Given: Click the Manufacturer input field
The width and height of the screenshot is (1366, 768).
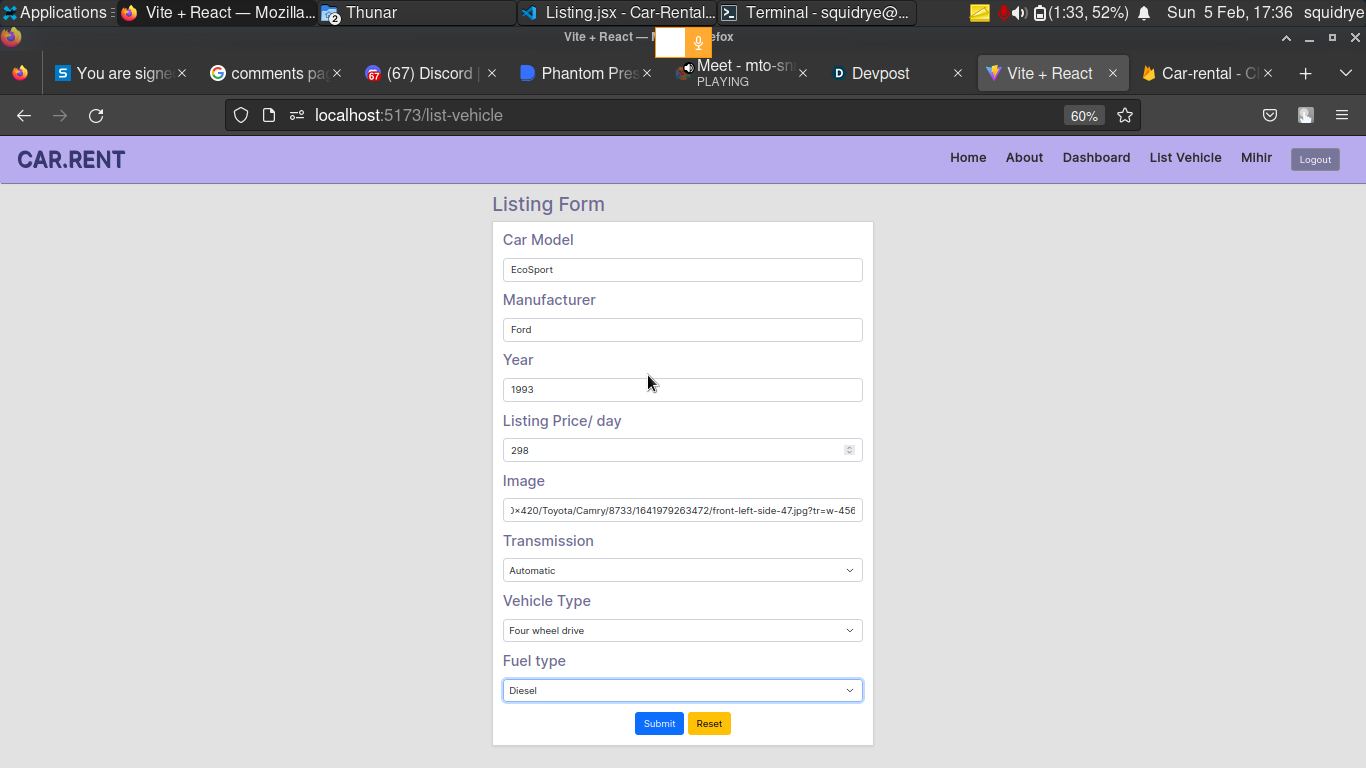Looking at the screenshot, I should click(682, 330).
